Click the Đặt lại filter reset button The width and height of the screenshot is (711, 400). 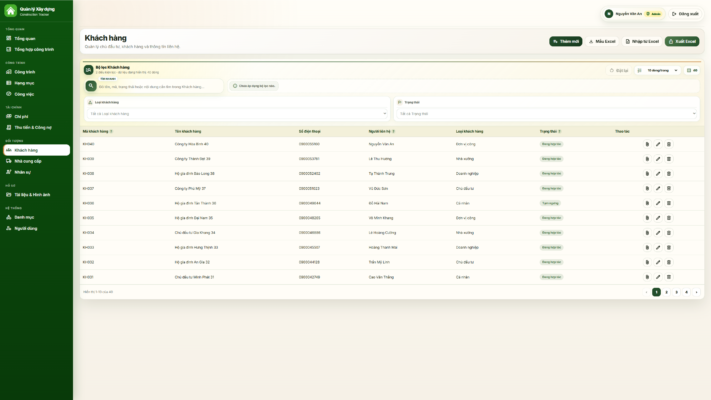618,70
